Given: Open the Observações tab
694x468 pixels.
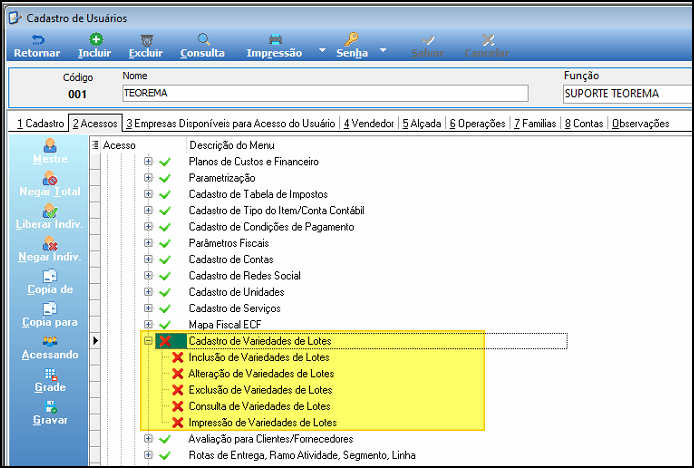Looking at the screenshot, I should pyautogui.click(x=640, y=124).
